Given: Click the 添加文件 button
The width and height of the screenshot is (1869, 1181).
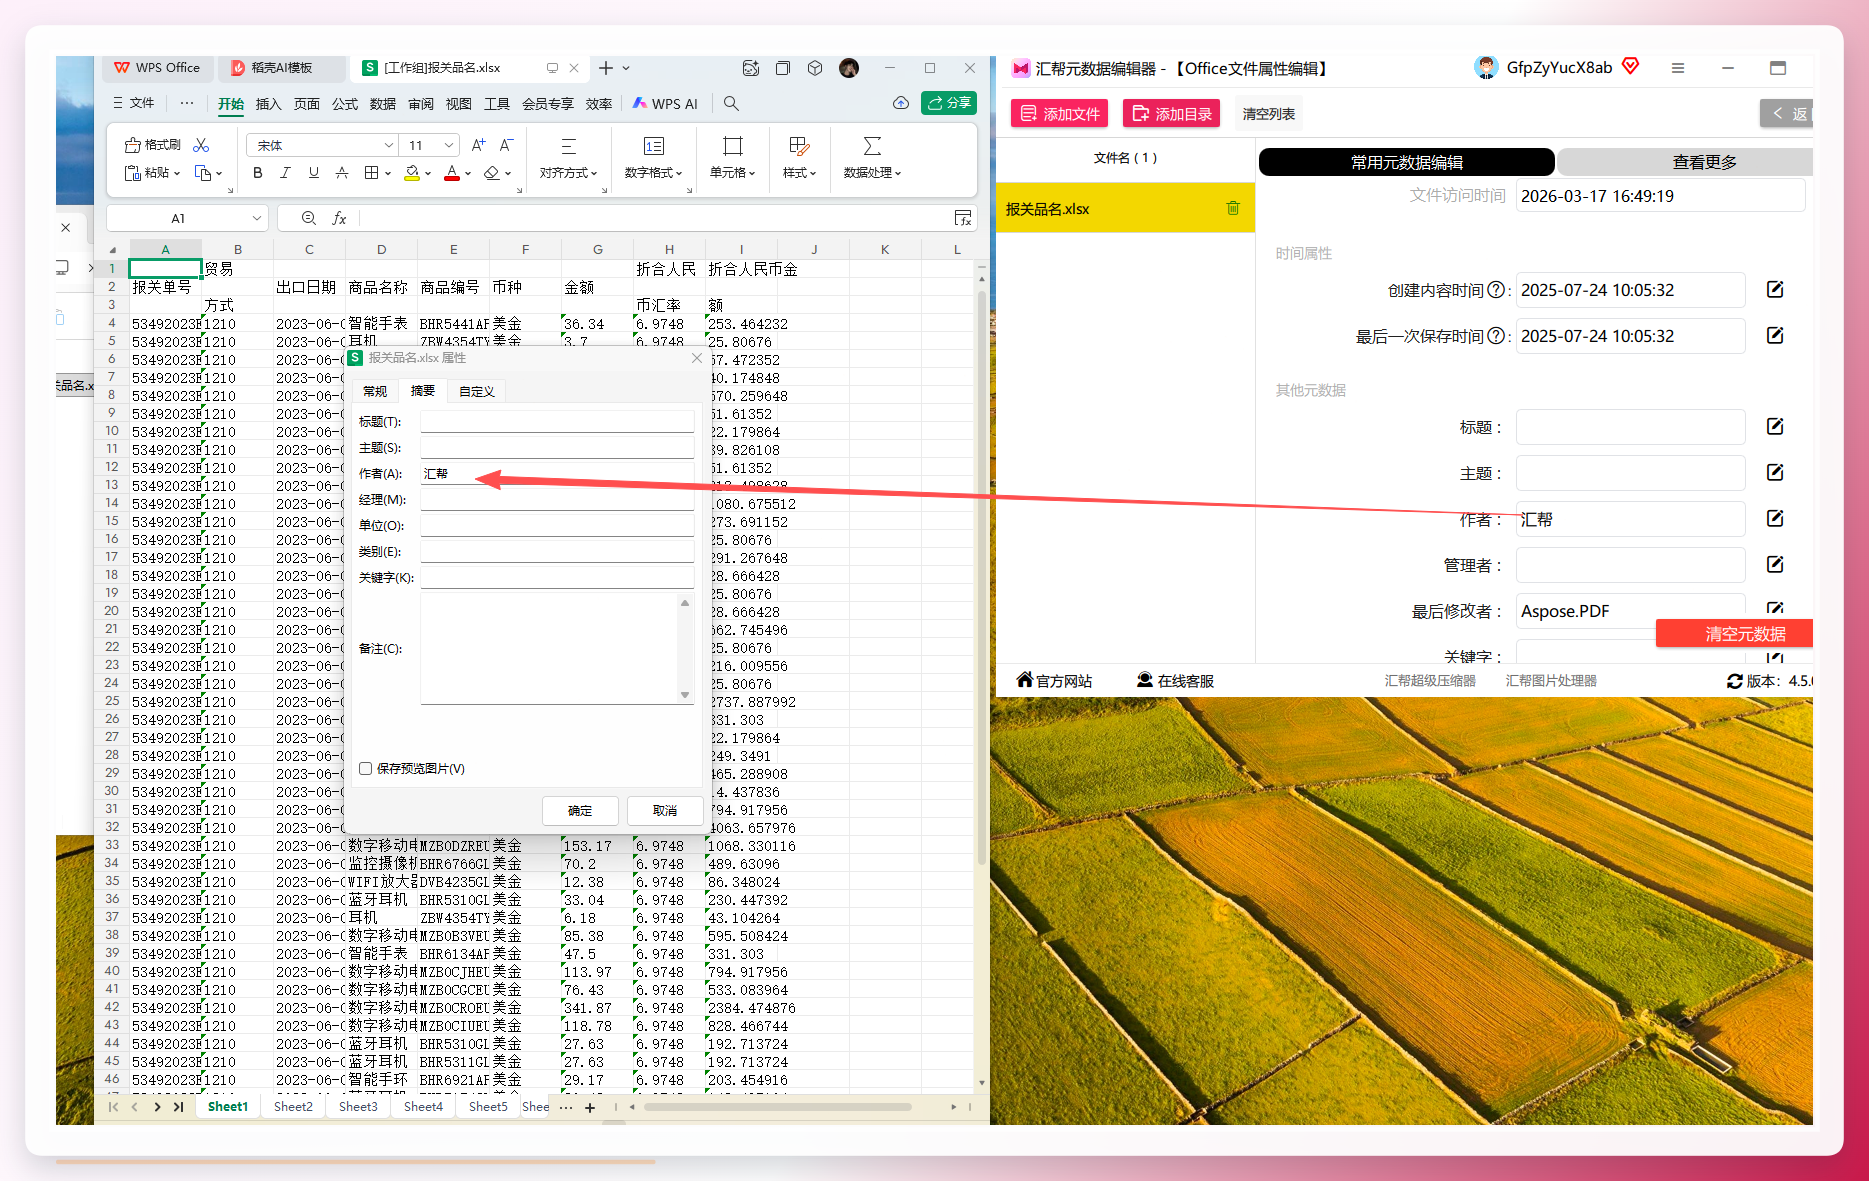Looking at the screenshot, I should point(1060,114).
